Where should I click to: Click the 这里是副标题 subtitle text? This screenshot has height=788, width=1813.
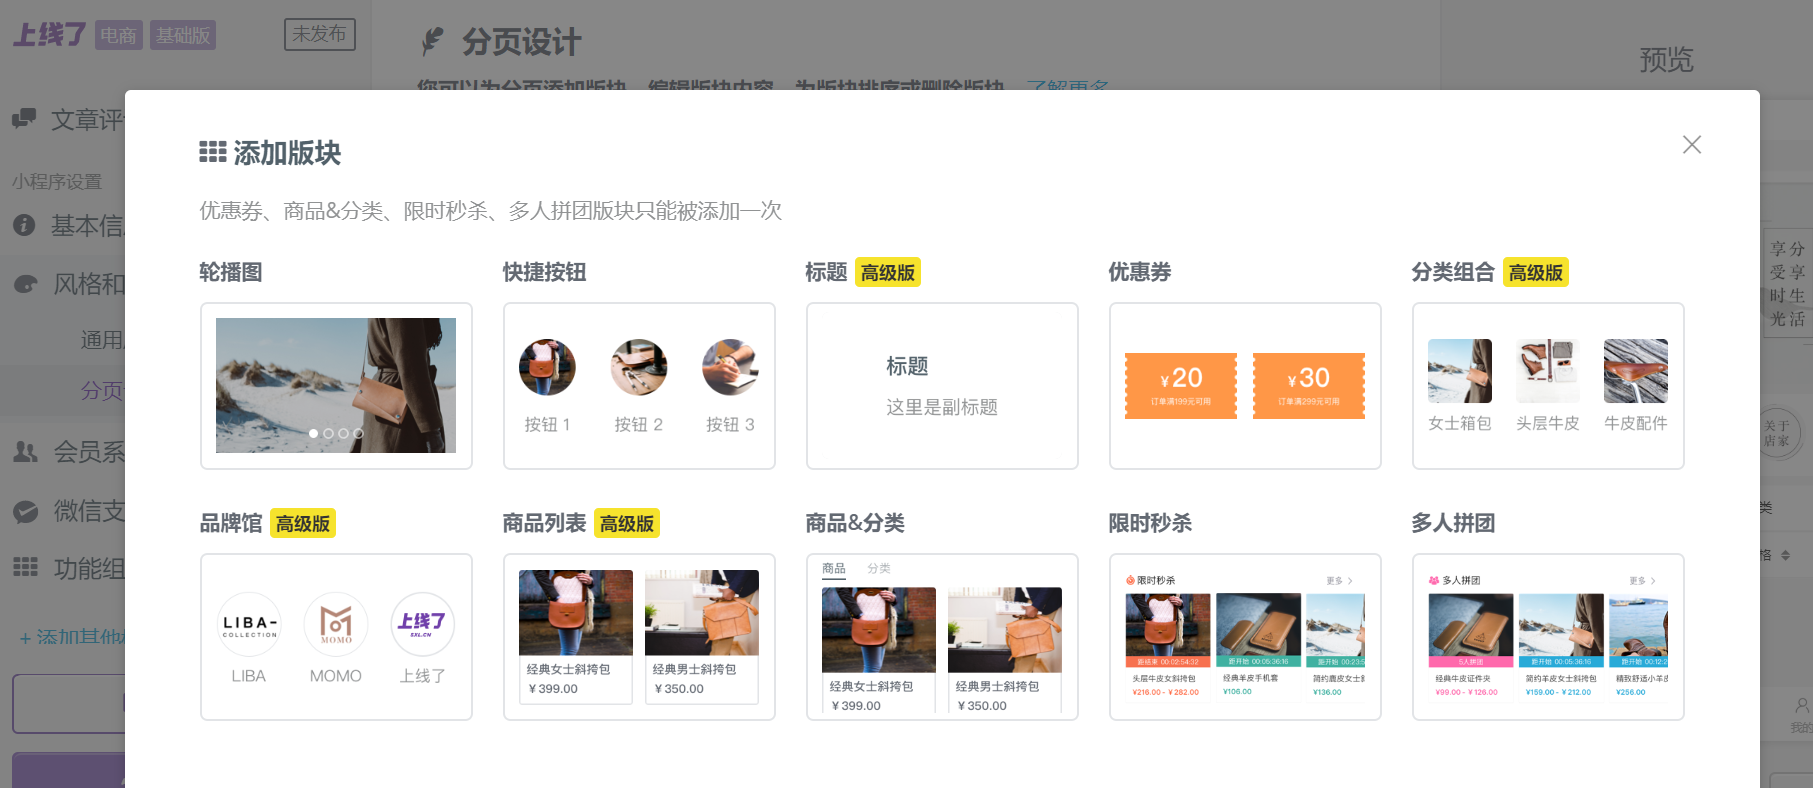(x=942, y=407)
